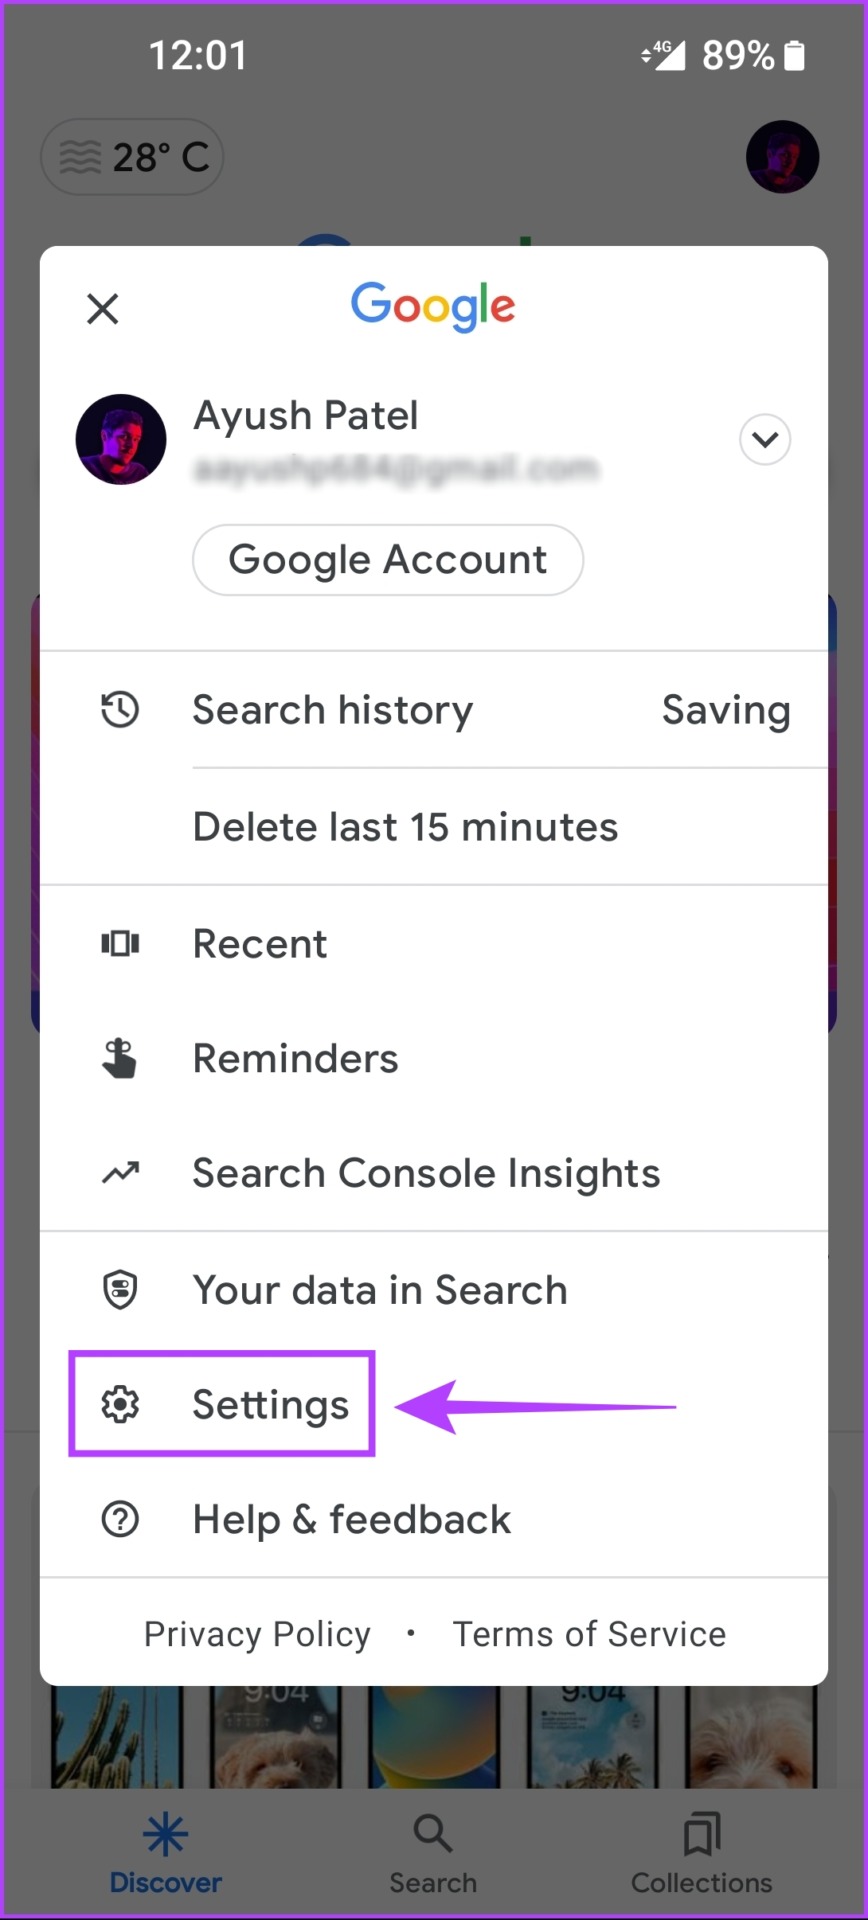The image size is (868, 1920).
Task: Open the Privacy Policy link
Action: tap(257, 1634)
